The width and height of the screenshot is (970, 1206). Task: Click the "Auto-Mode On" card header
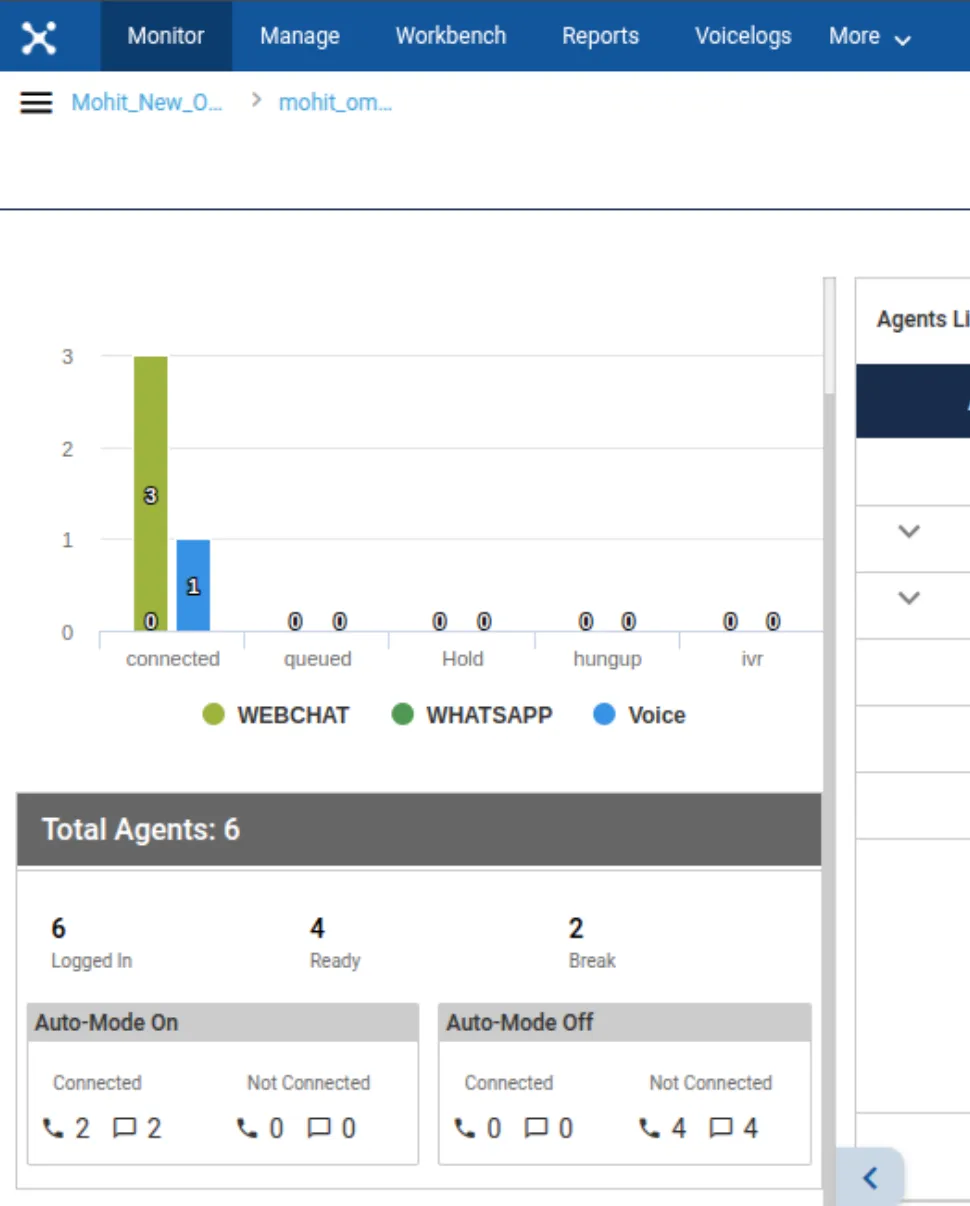[223, 1023]
